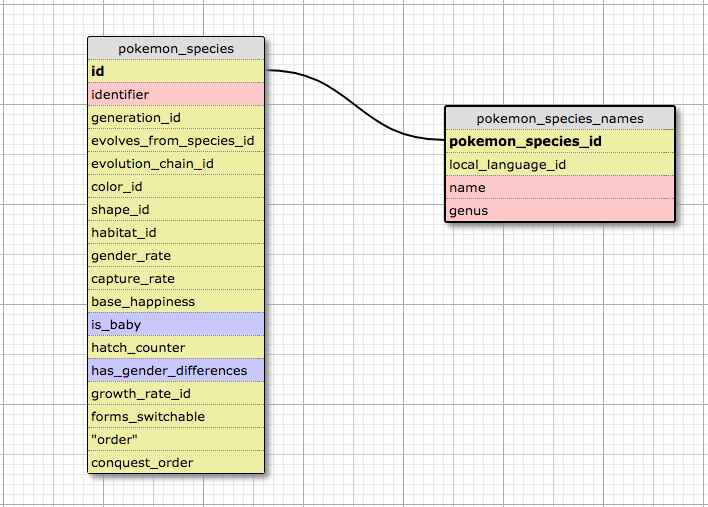Click the shape_id row

pyautogui.click(x=176, y=209)
